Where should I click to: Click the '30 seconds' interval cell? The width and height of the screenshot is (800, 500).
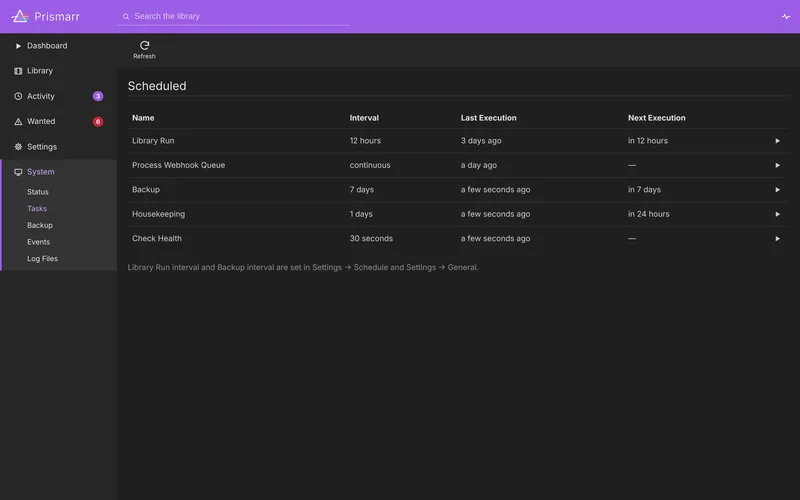pos(371,239)
